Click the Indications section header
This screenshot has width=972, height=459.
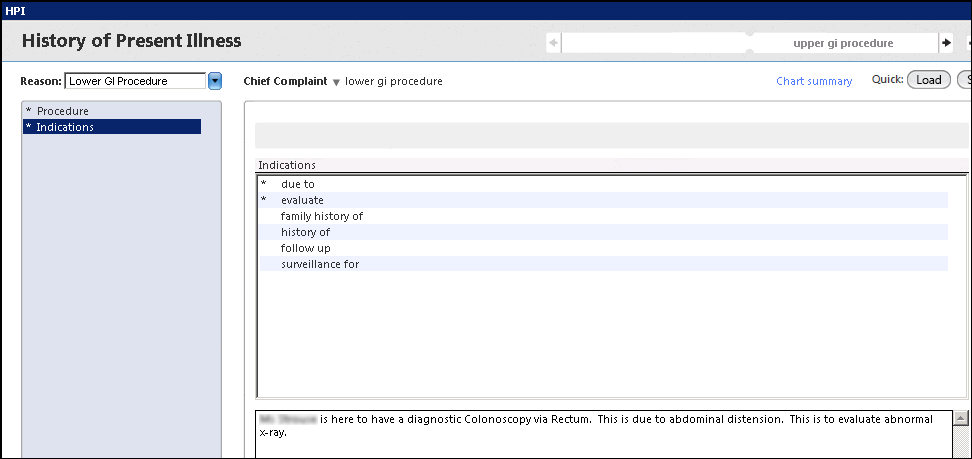pos(287,165)
